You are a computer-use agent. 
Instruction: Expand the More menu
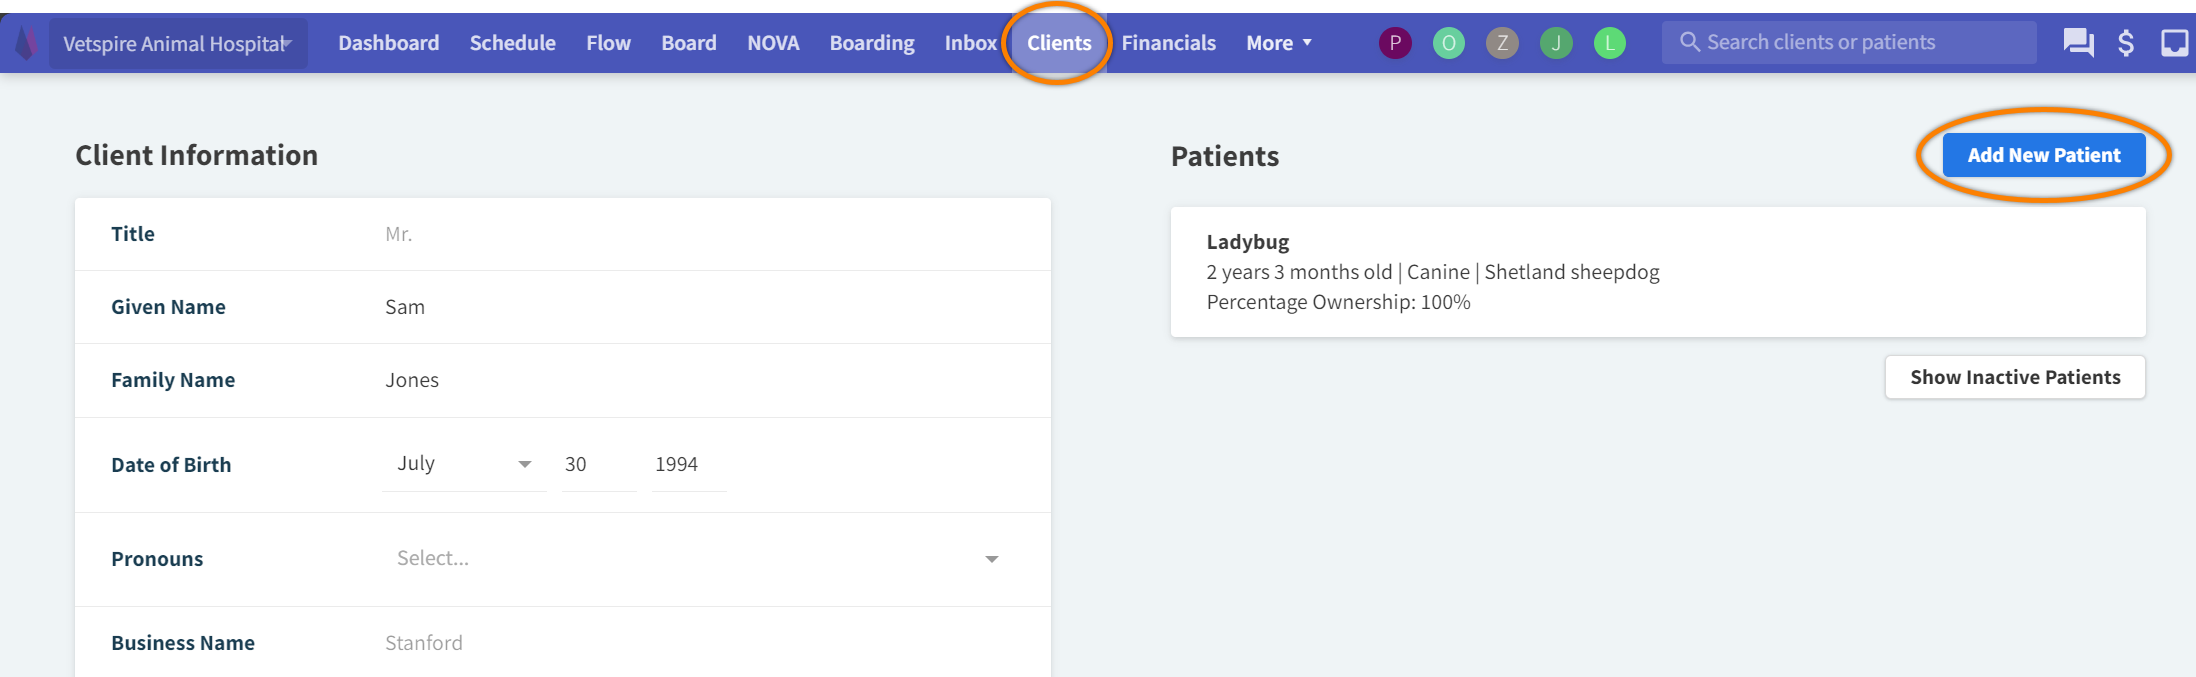[1278, 43]
